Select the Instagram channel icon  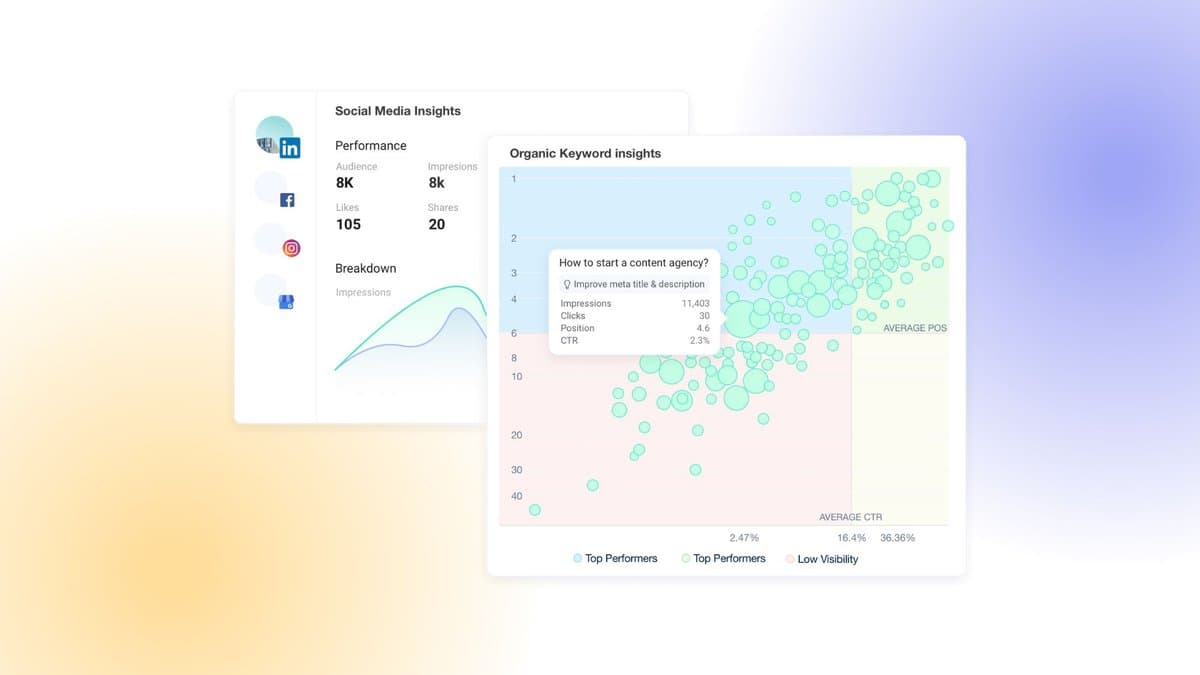coord(291,247)
